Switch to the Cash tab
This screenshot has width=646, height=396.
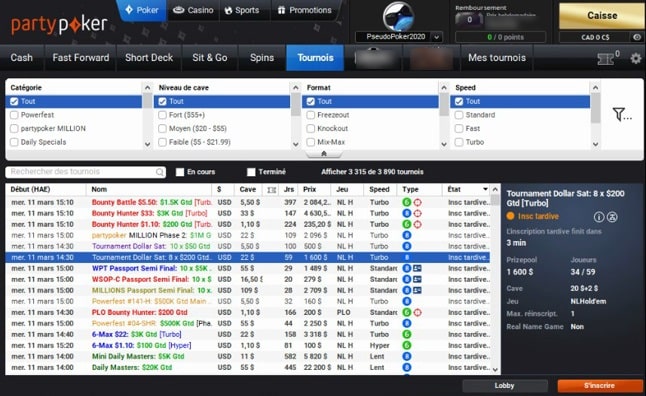point(22,58)
